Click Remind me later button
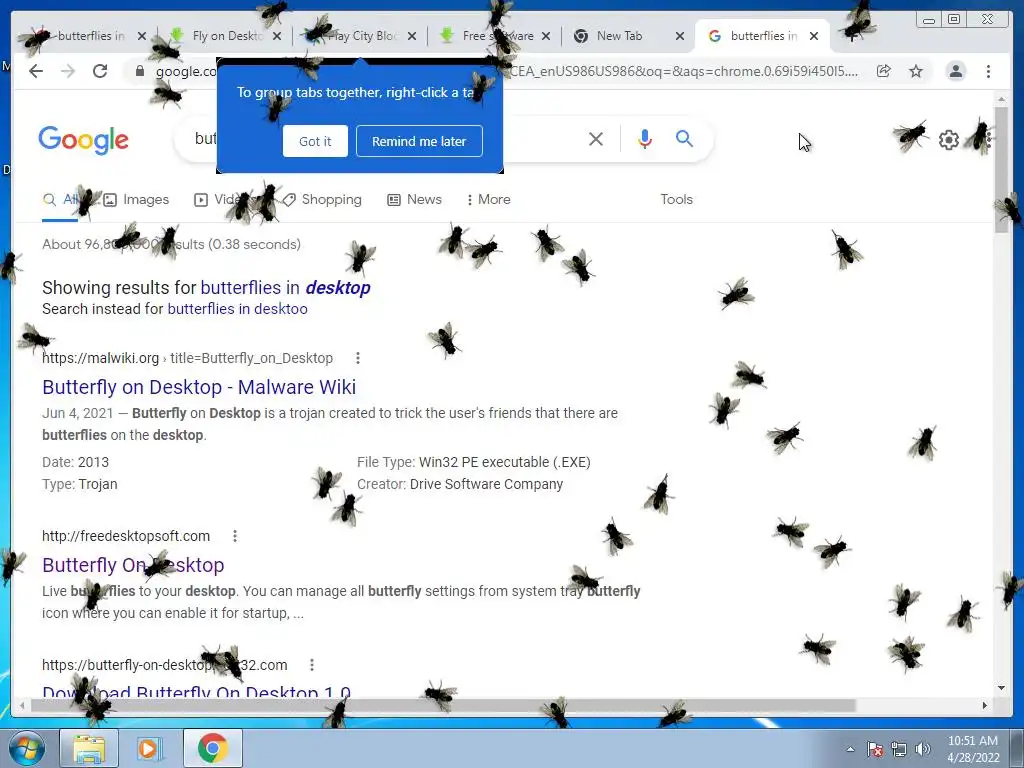 point(419,141)
